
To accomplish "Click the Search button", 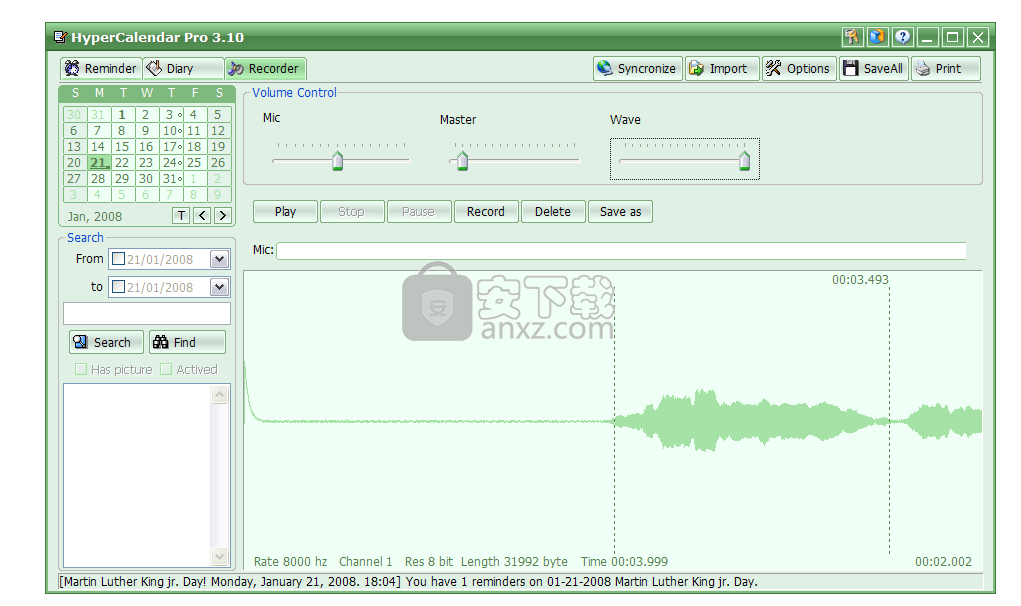I will [106, 342].
